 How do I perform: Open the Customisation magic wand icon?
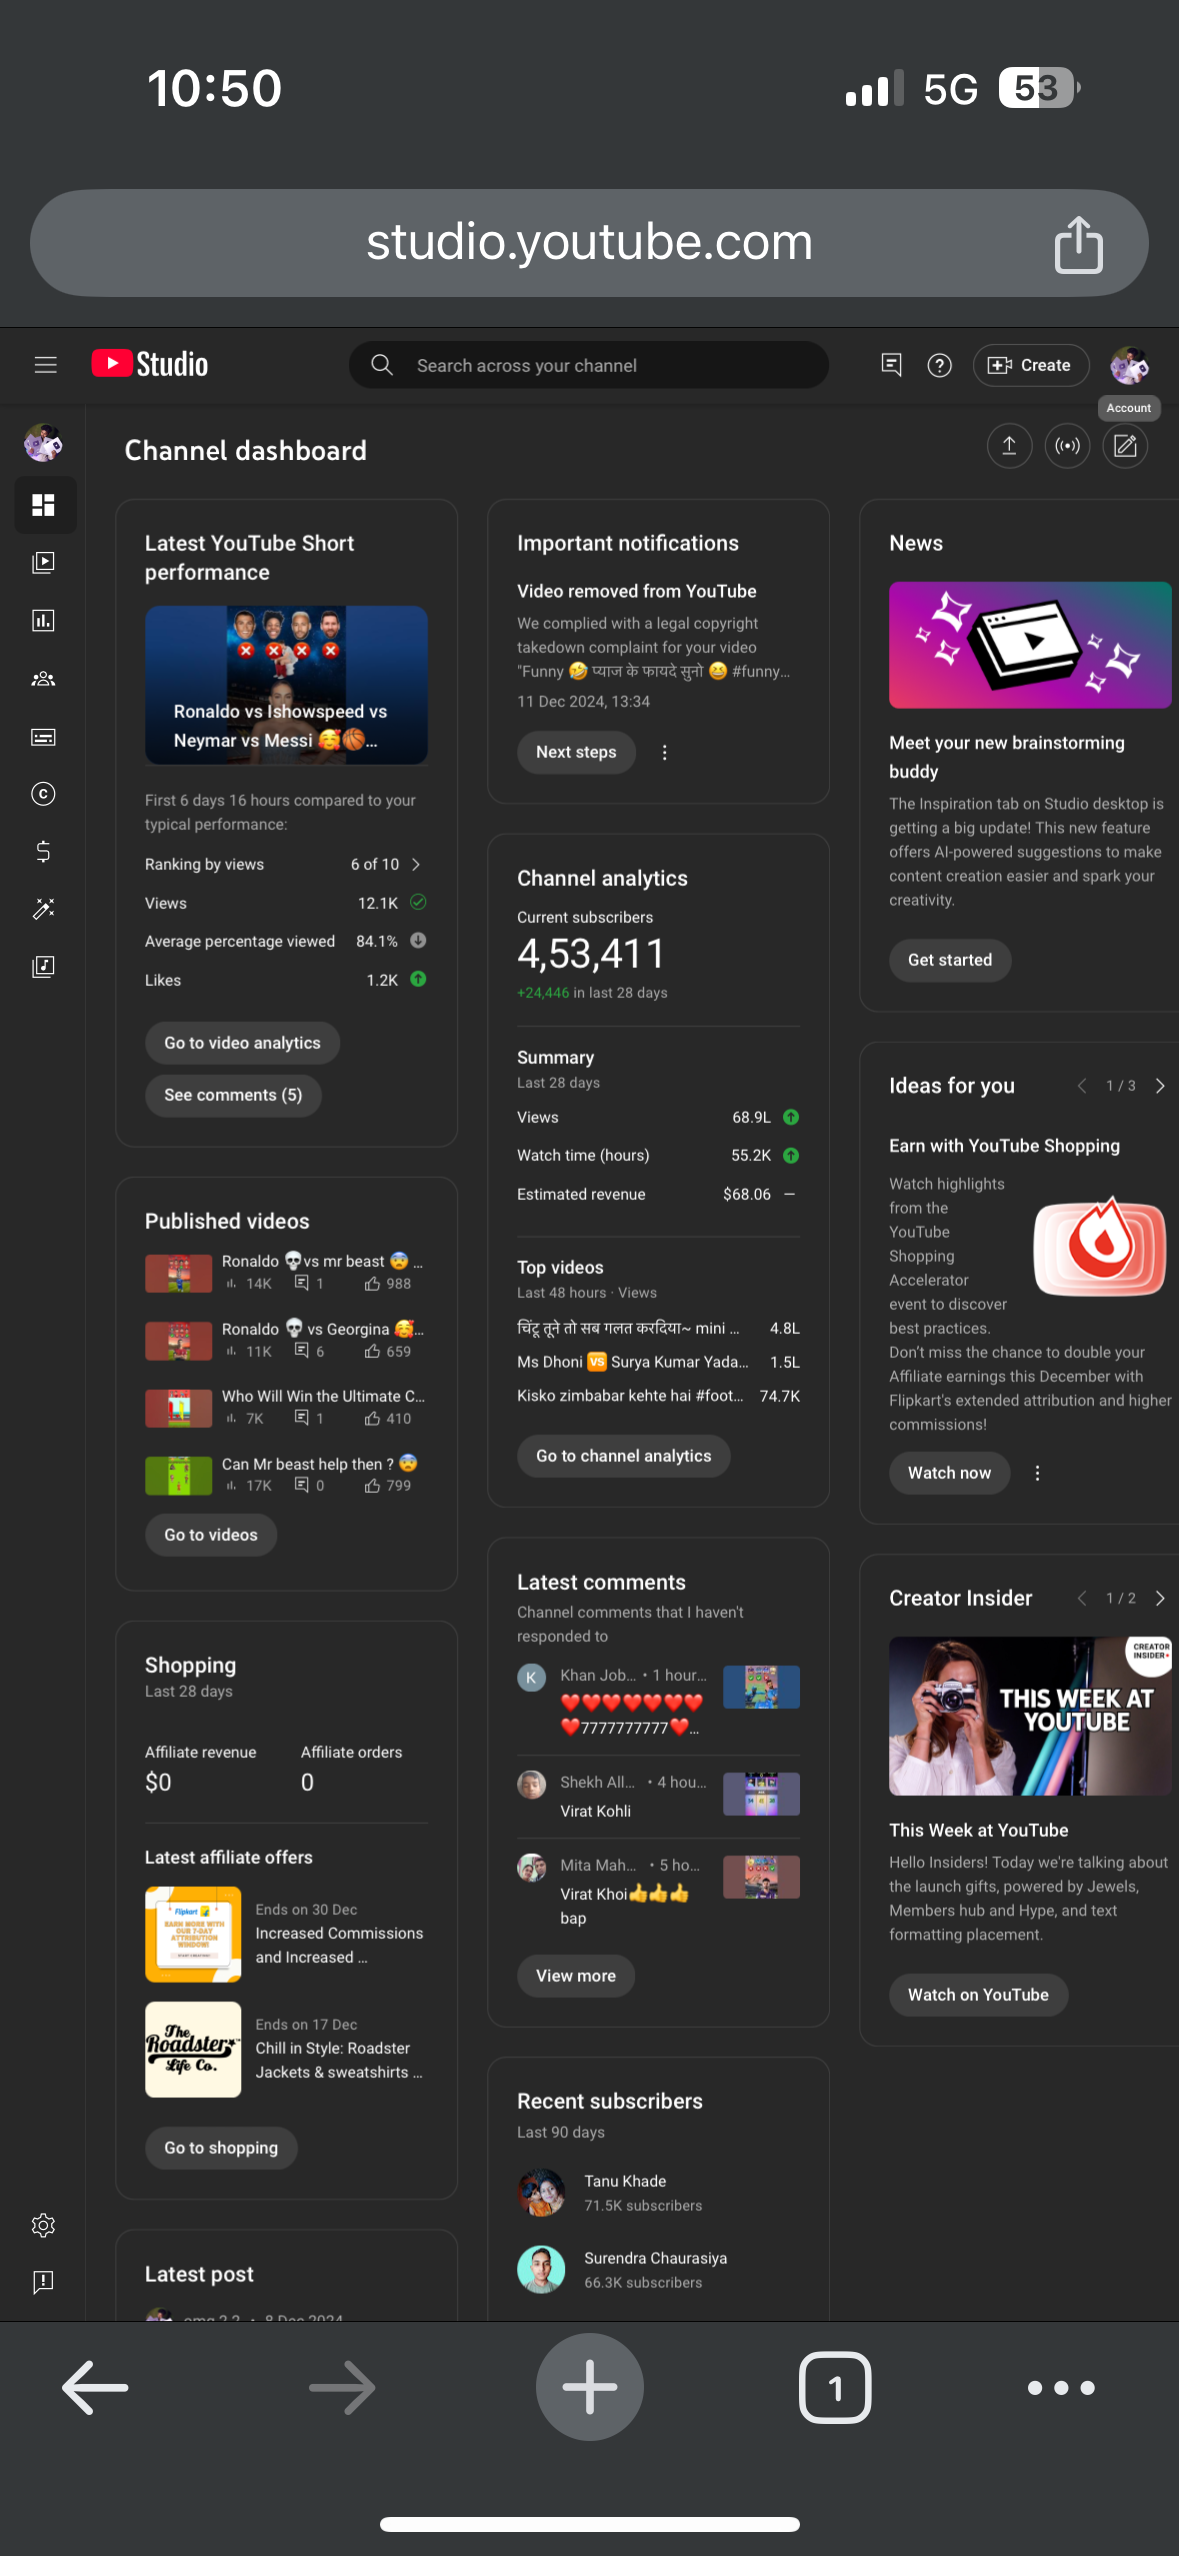point(43,908)
